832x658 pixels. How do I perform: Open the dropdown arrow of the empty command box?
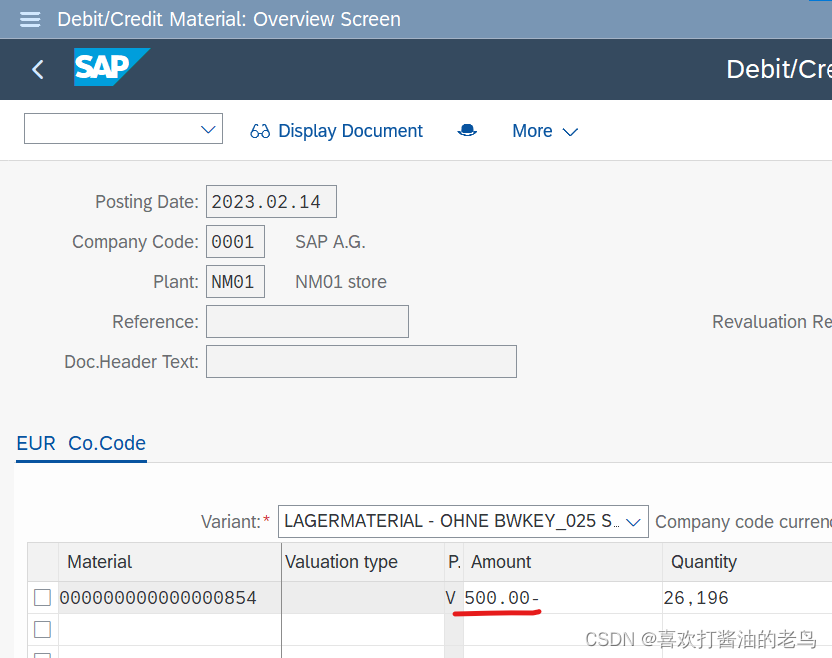(208, 129)
